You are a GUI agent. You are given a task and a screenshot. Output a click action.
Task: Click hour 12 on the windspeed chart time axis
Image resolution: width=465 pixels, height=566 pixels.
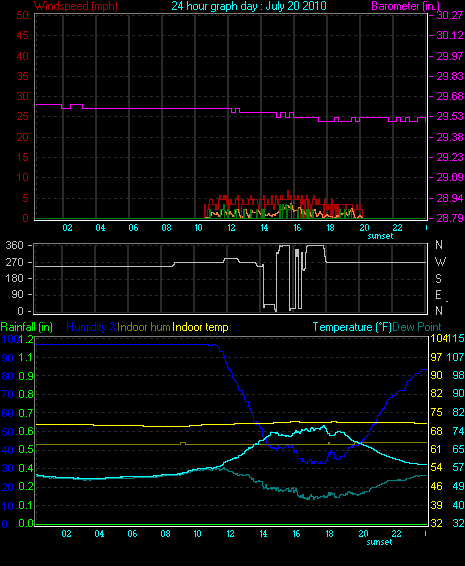(x=231, y=228)
